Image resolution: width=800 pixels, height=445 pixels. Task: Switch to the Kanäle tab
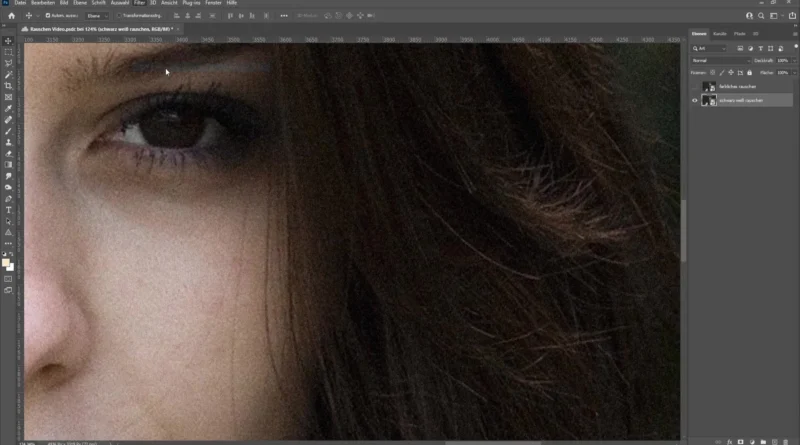pos(720,34)
